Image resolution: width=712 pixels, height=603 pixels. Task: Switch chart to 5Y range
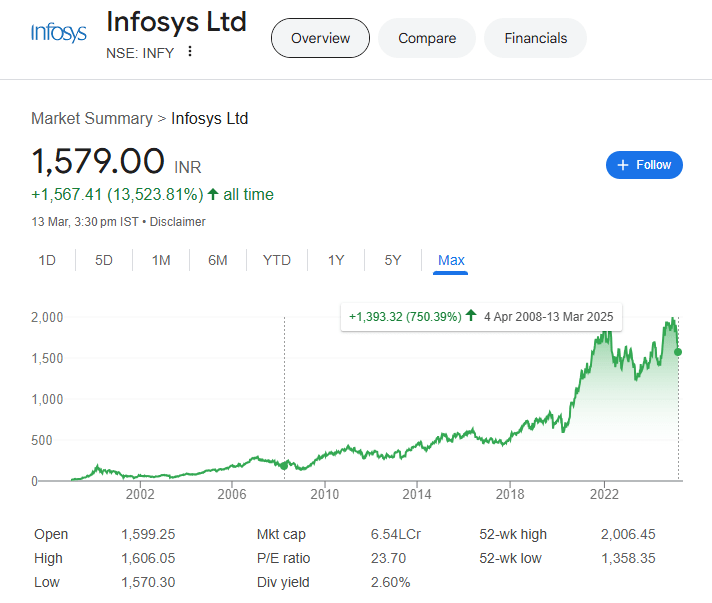pyautogui.click(x=393, y=260)
